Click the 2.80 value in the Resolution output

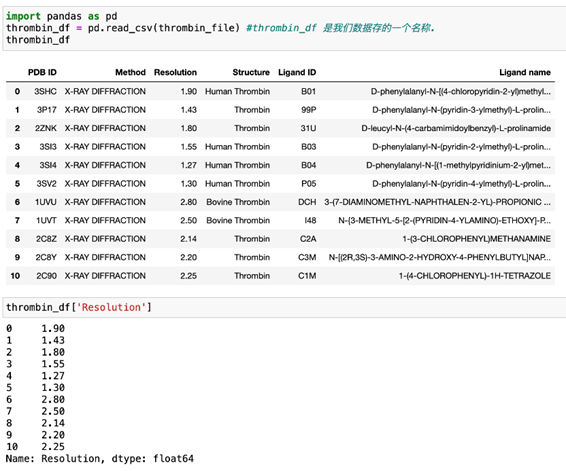pyautogui.click(x=53, y=400)
